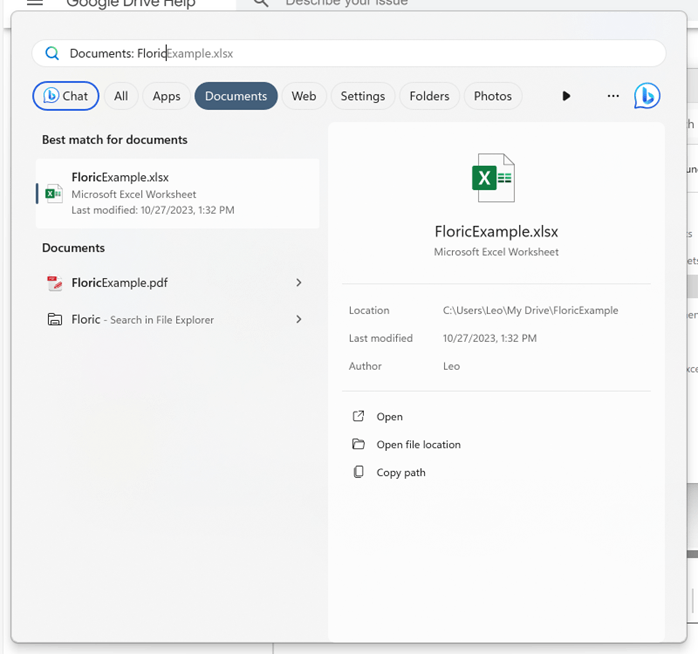Viewport: 698px width, 654px height.
Task: Click Copy path
Action: [x=401, y=472]
